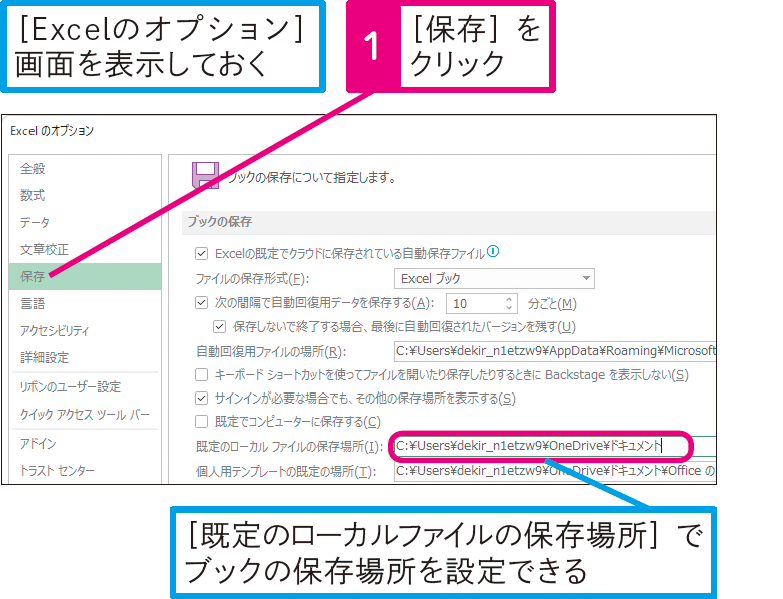Click the ファイルの保存形式(F) label

[x=252, y=279]
